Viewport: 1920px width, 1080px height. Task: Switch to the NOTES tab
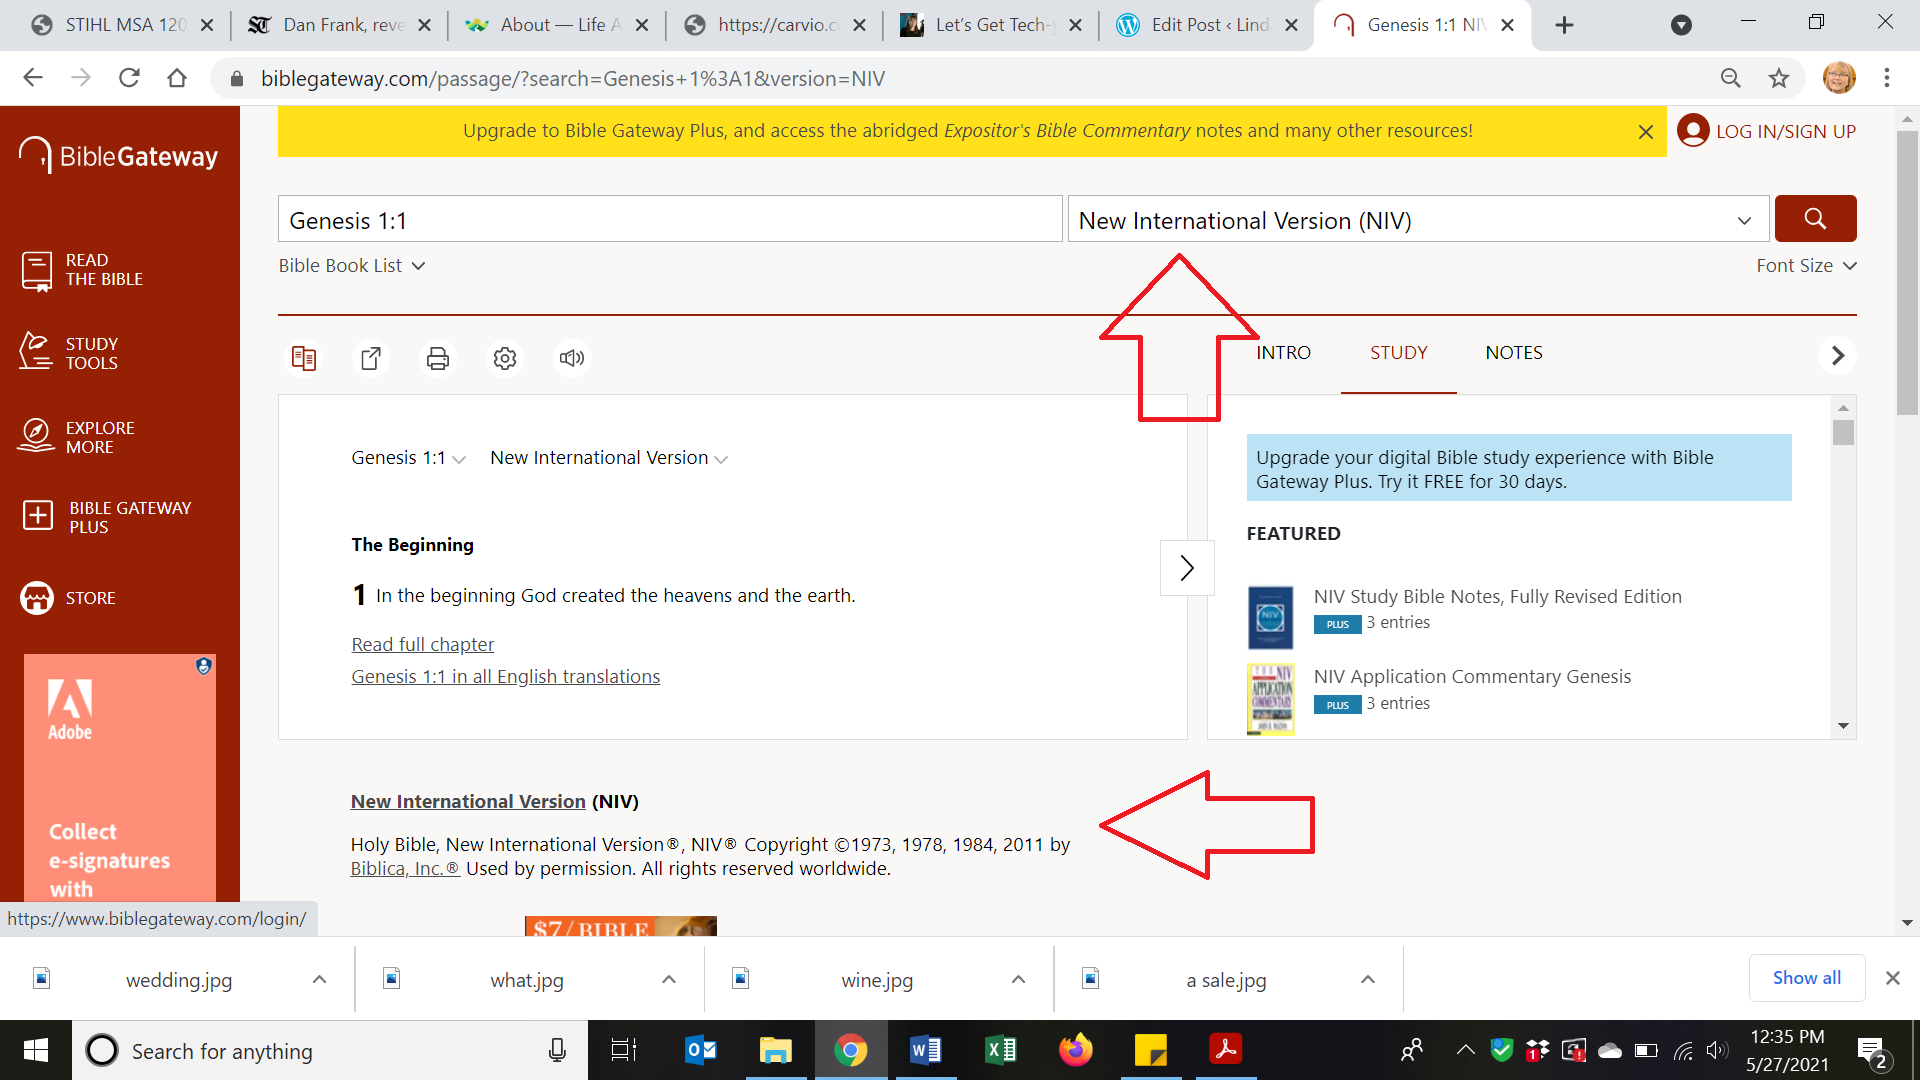click(1513, 353)
